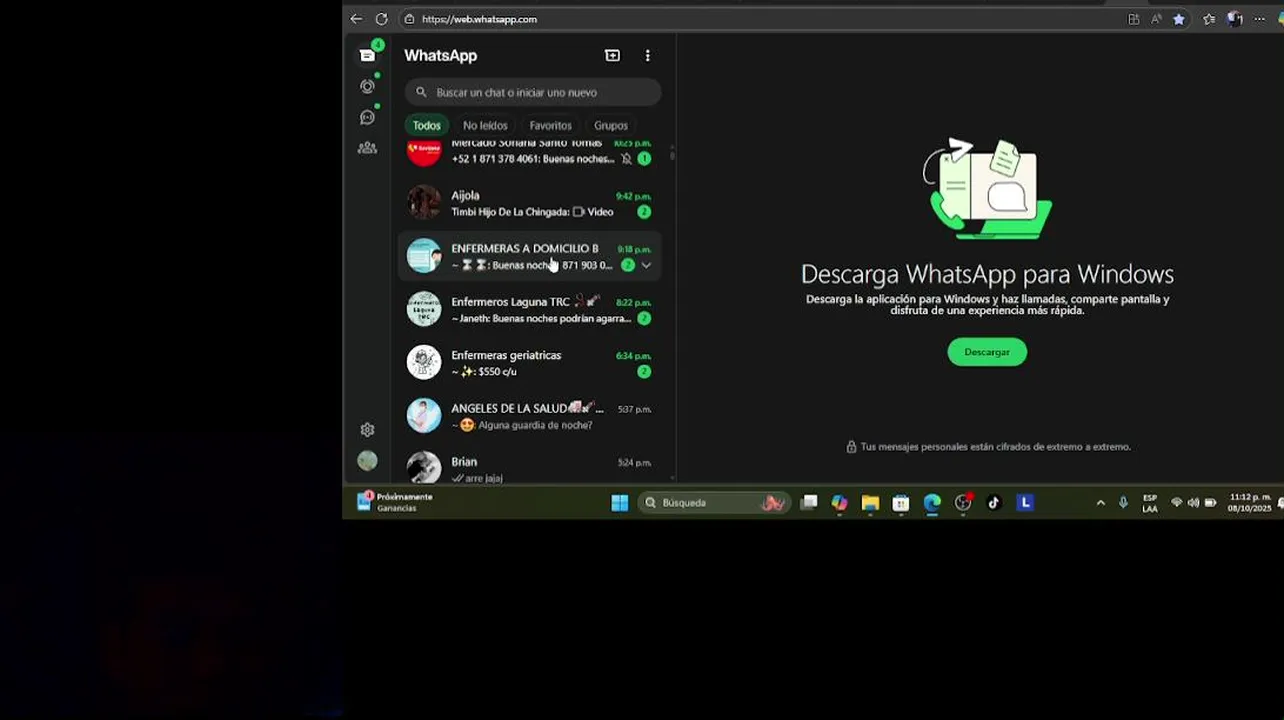Open the blue L app on taskbar

click(x=1025, y=503)
